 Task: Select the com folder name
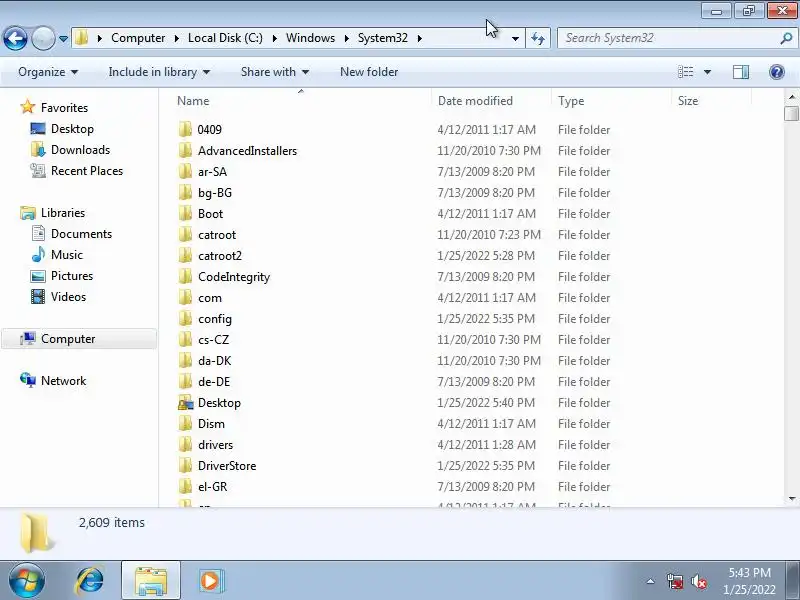tap(210, 298)
